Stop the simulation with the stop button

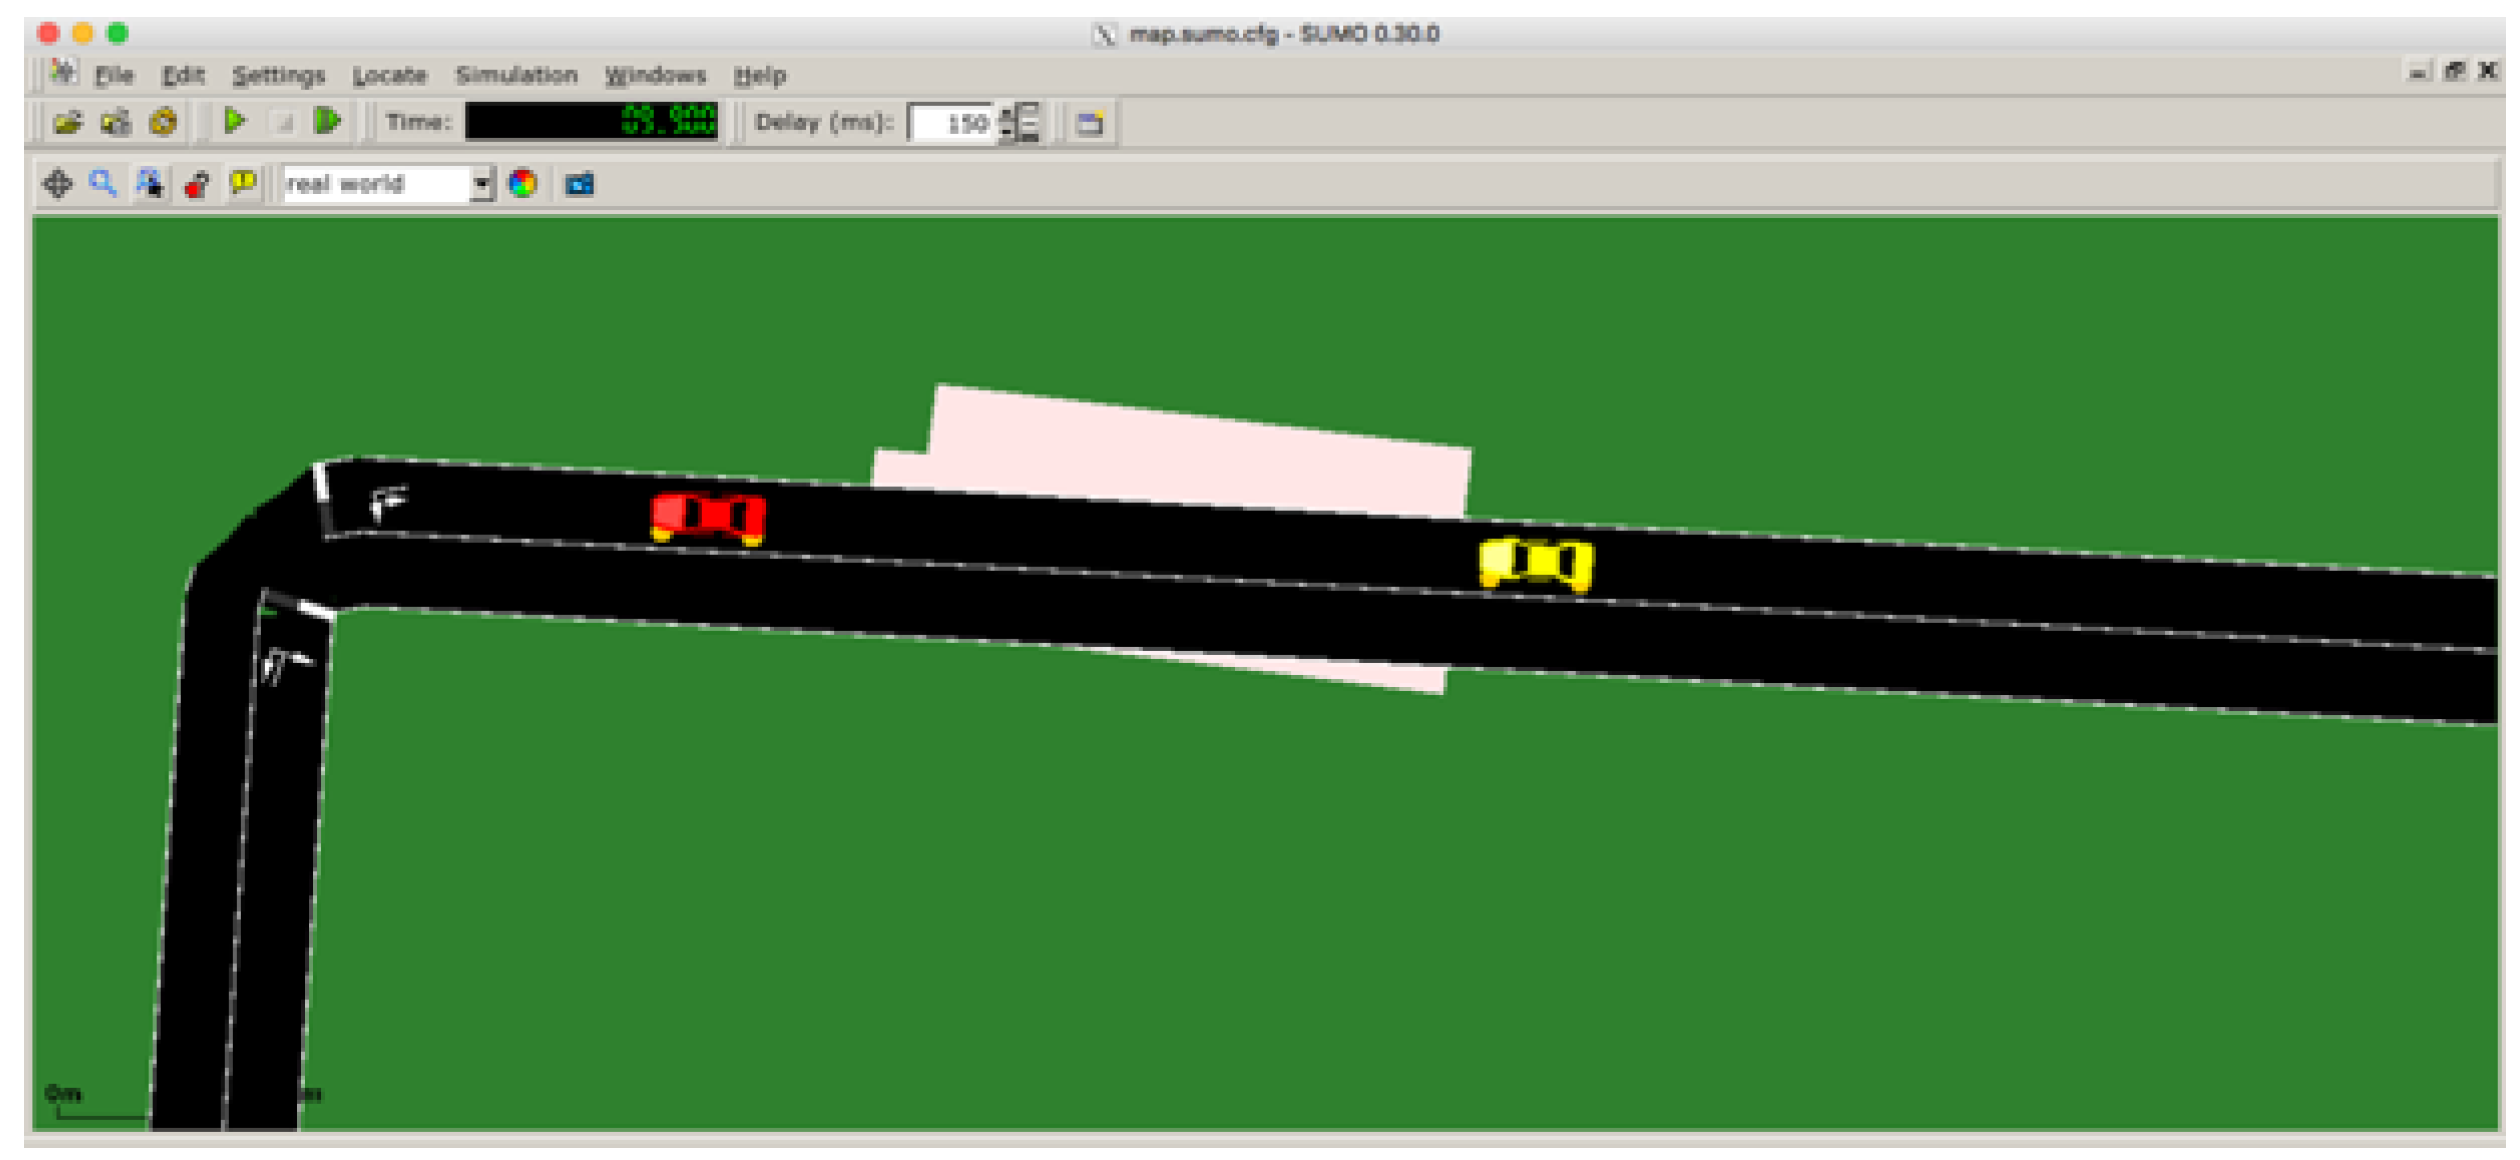click(284, 123)
